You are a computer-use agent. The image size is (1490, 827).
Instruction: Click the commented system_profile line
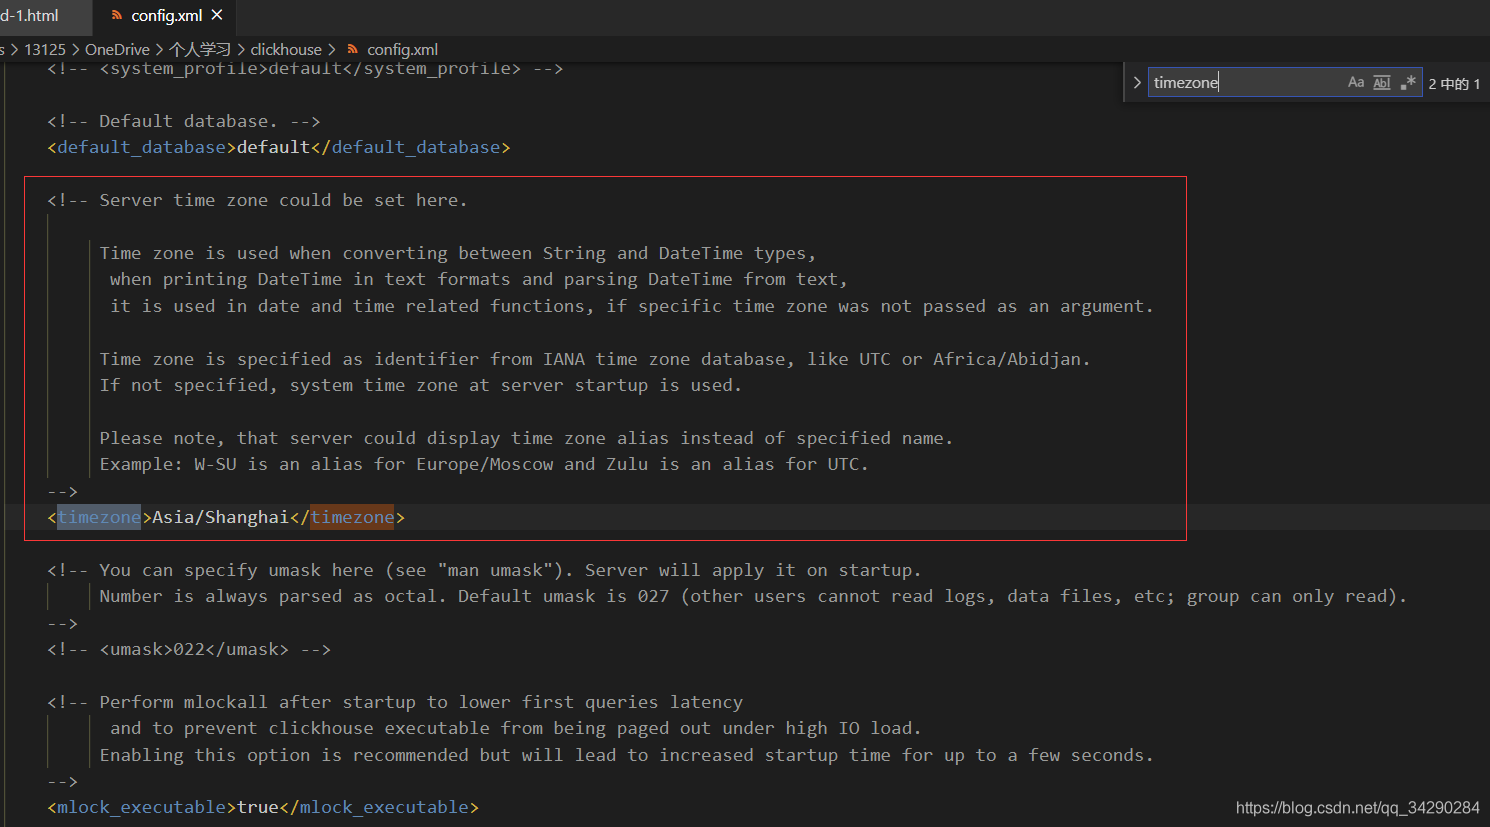(x=305, y=69)
